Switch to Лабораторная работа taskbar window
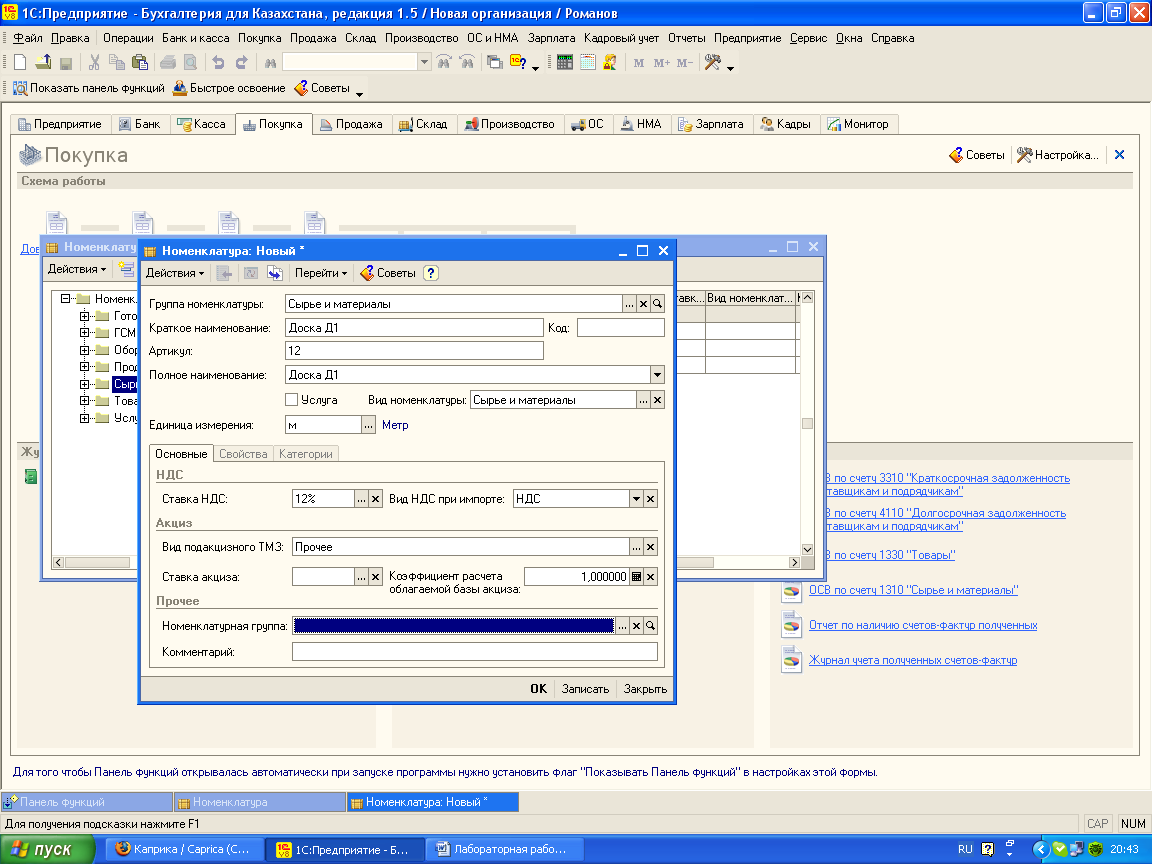The width and height of the screenshot is (1152, 864). coord(503,849)
